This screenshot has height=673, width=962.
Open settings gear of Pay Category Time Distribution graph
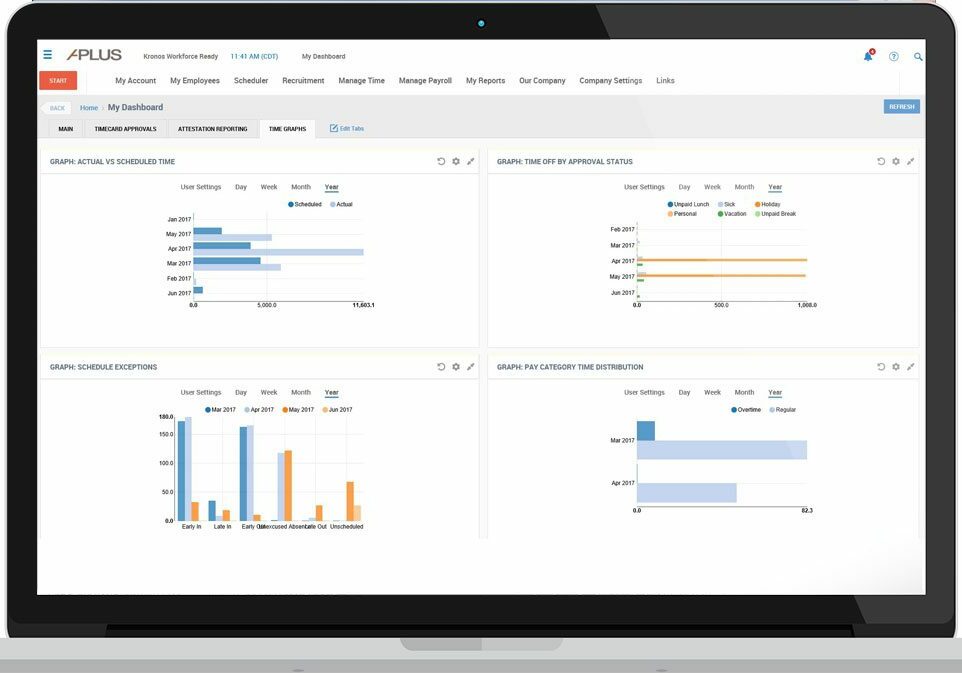(896, 367)
